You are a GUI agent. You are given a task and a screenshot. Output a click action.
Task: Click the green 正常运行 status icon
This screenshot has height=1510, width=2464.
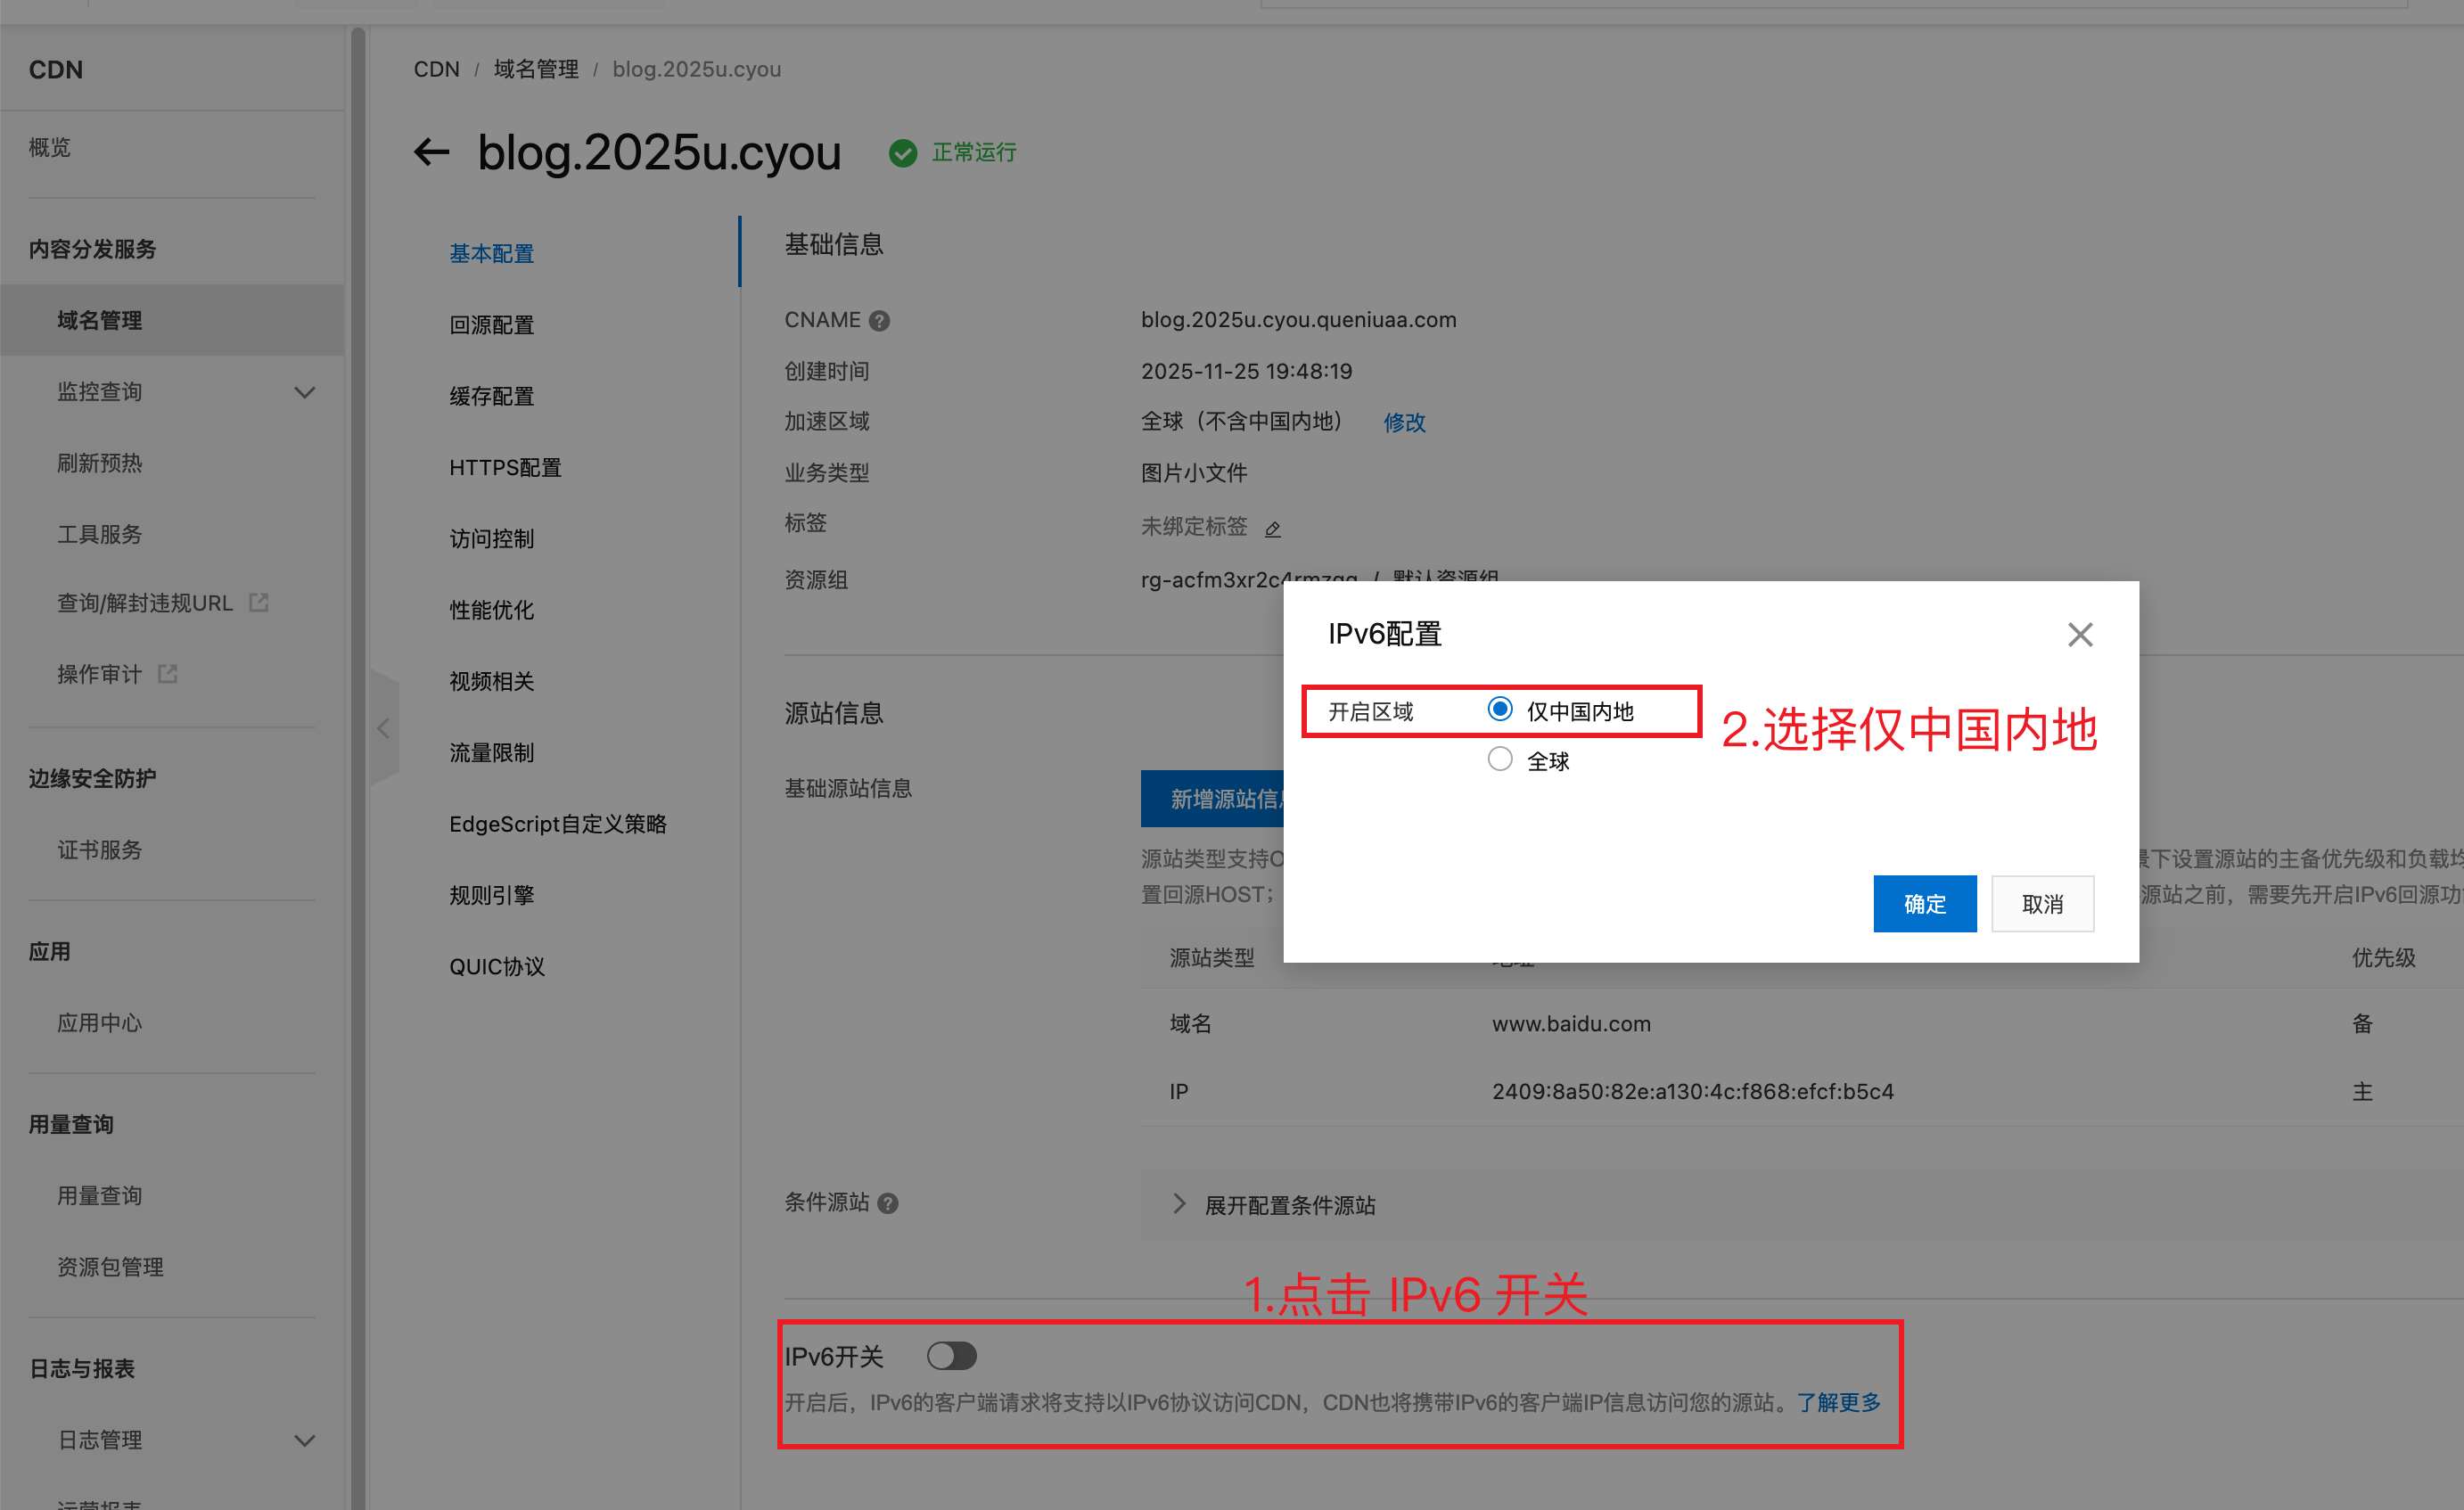coord(904,153)
